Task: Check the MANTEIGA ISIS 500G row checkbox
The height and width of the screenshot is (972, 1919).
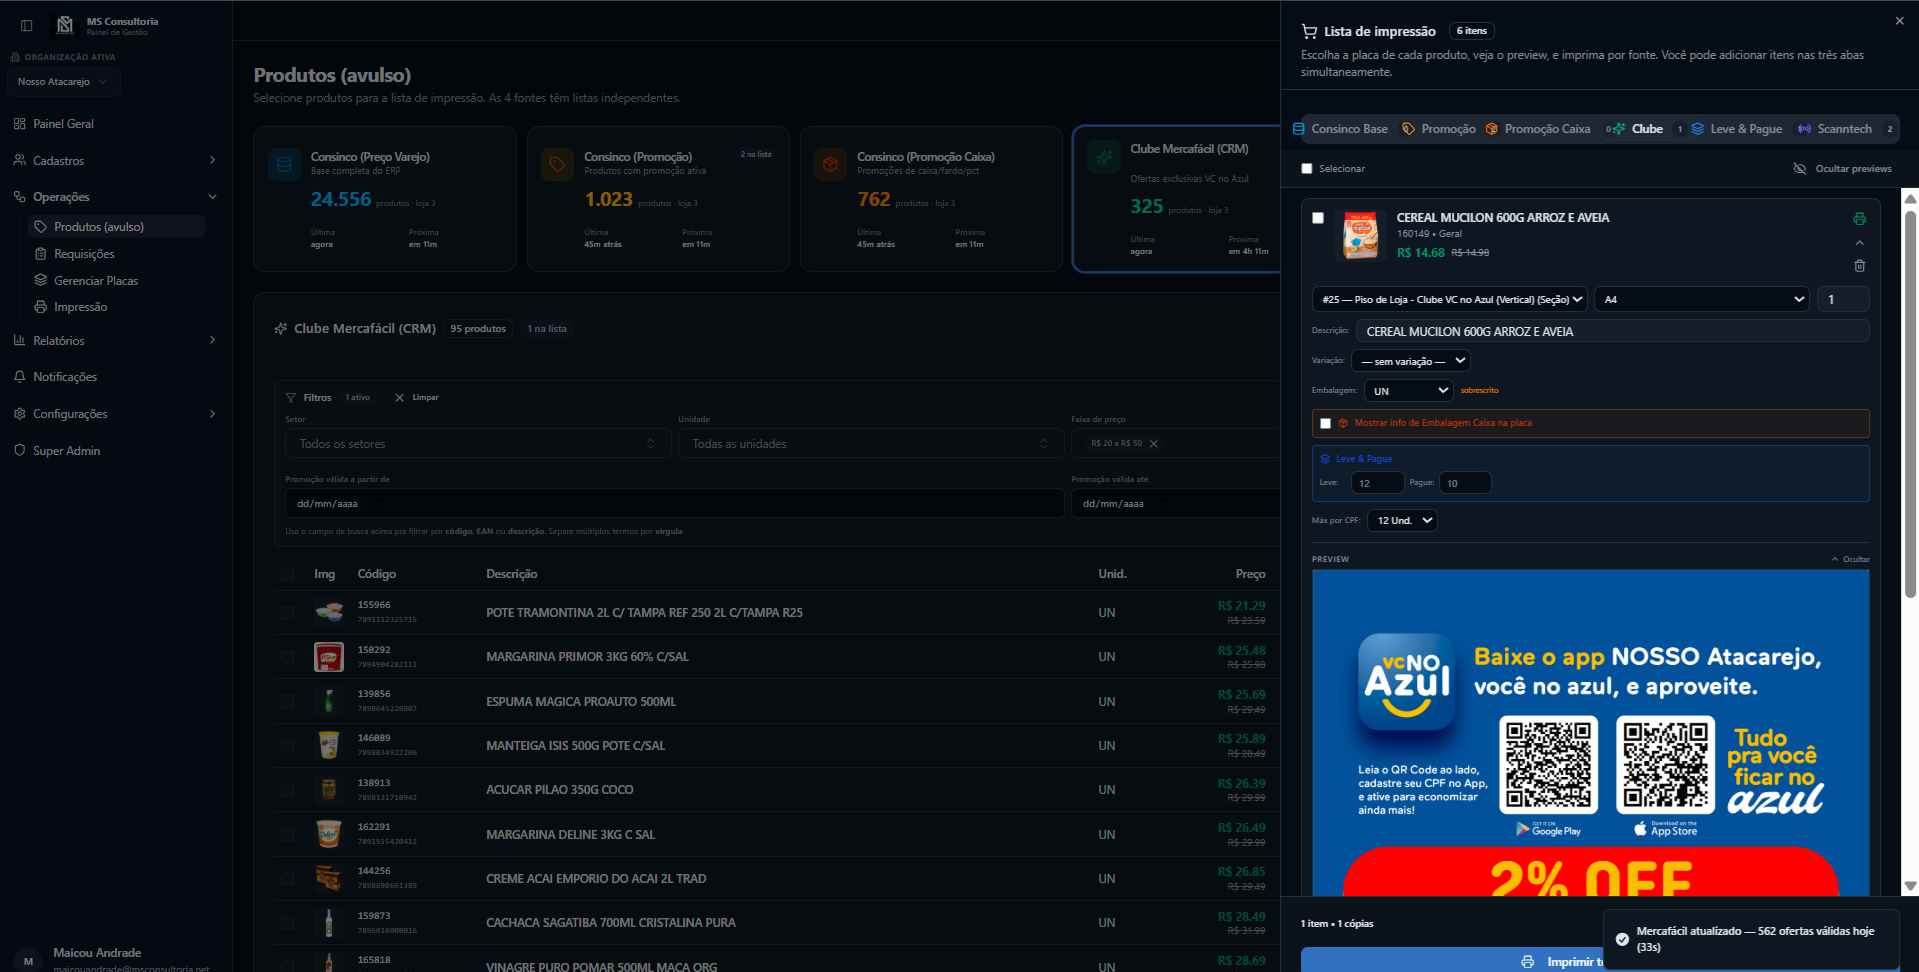Action: coord(288,746)
